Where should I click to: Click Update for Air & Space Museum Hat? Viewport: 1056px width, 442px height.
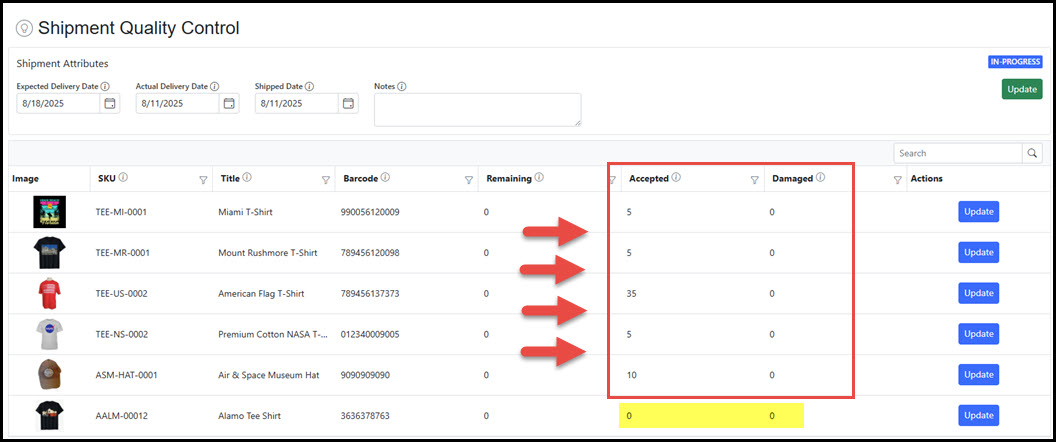pos(978,375)
